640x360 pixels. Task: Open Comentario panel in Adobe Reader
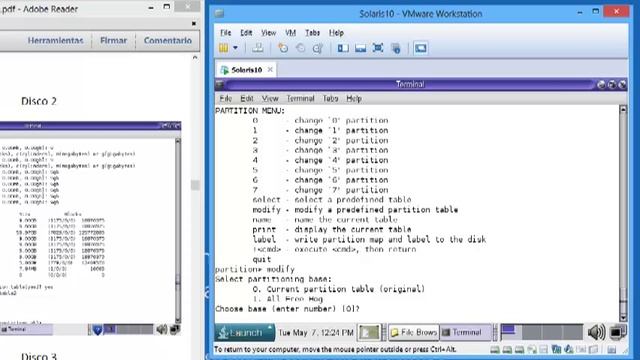pos(168,40)
